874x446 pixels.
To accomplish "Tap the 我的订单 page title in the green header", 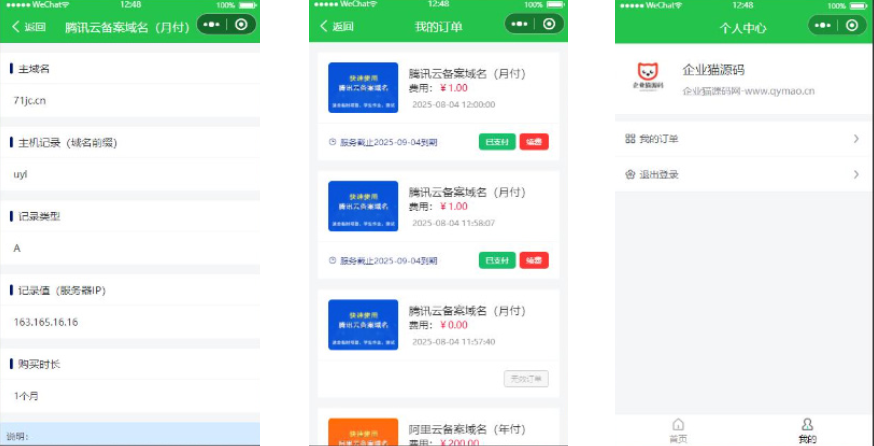I will pos(439,27).
